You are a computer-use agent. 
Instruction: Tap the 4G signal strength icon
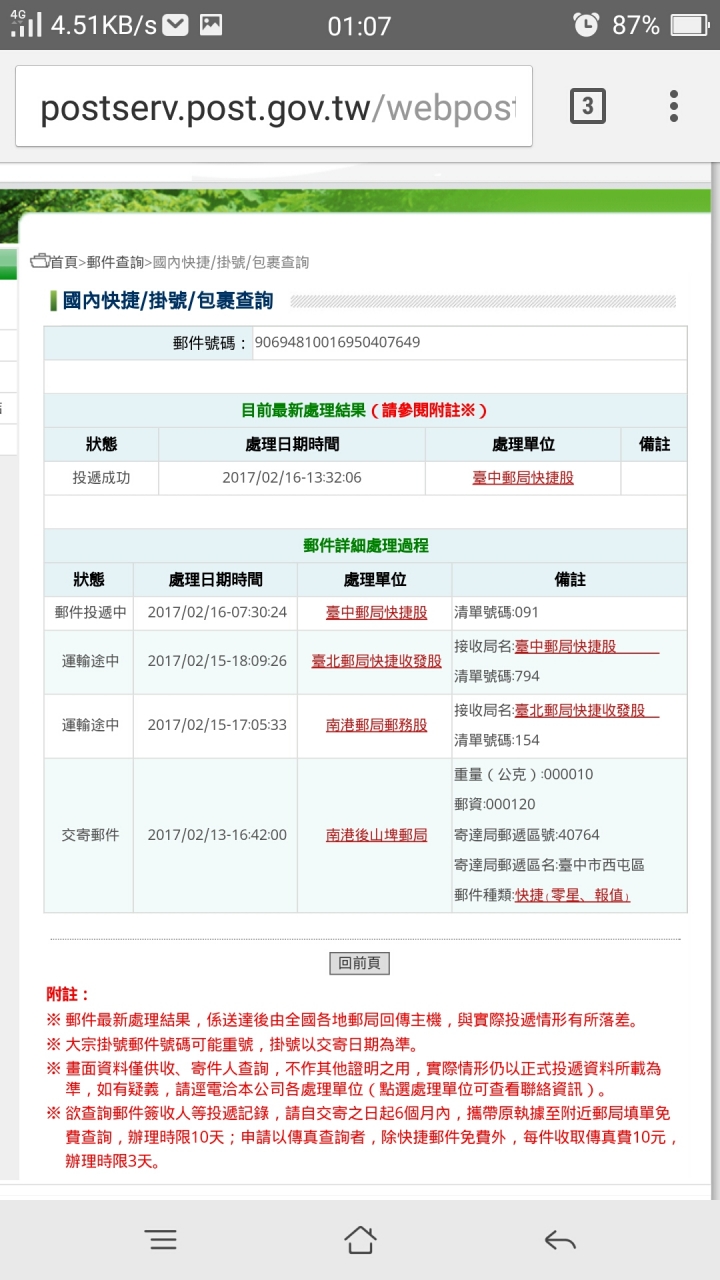point(27,24)
